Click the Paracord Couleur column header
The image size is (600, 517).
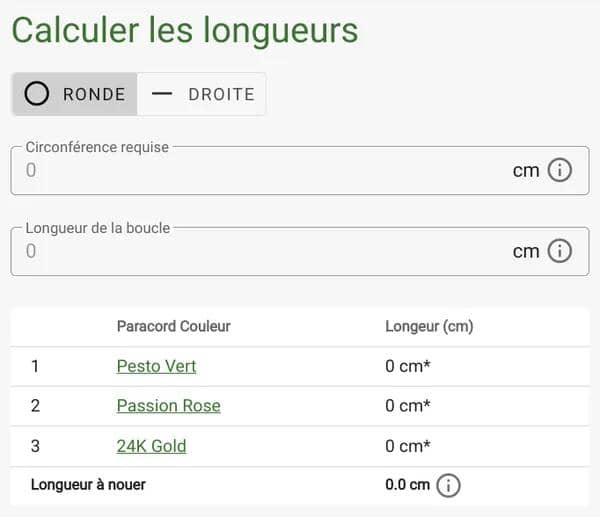coord(173,327)
